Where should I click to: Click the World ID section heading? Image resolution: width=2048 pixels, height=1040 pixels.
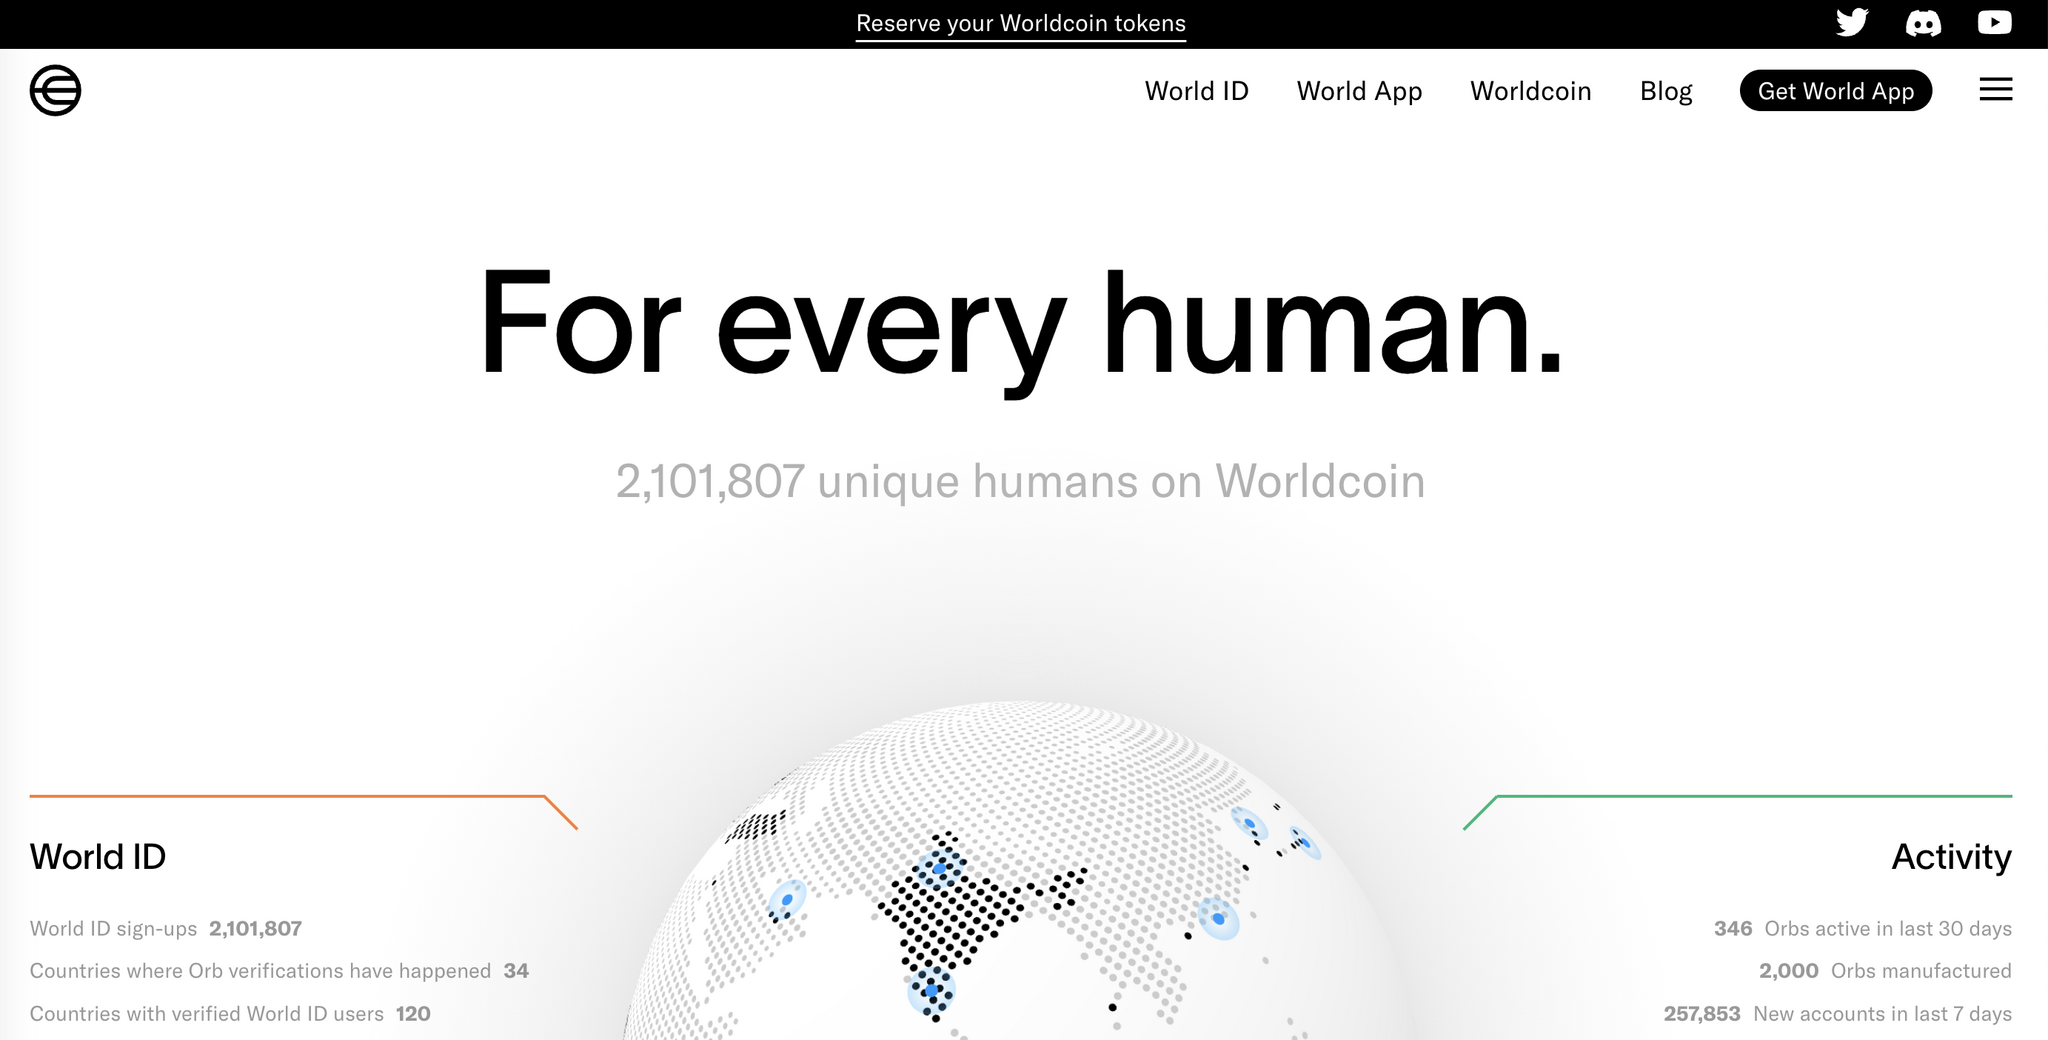coord(98,858)
